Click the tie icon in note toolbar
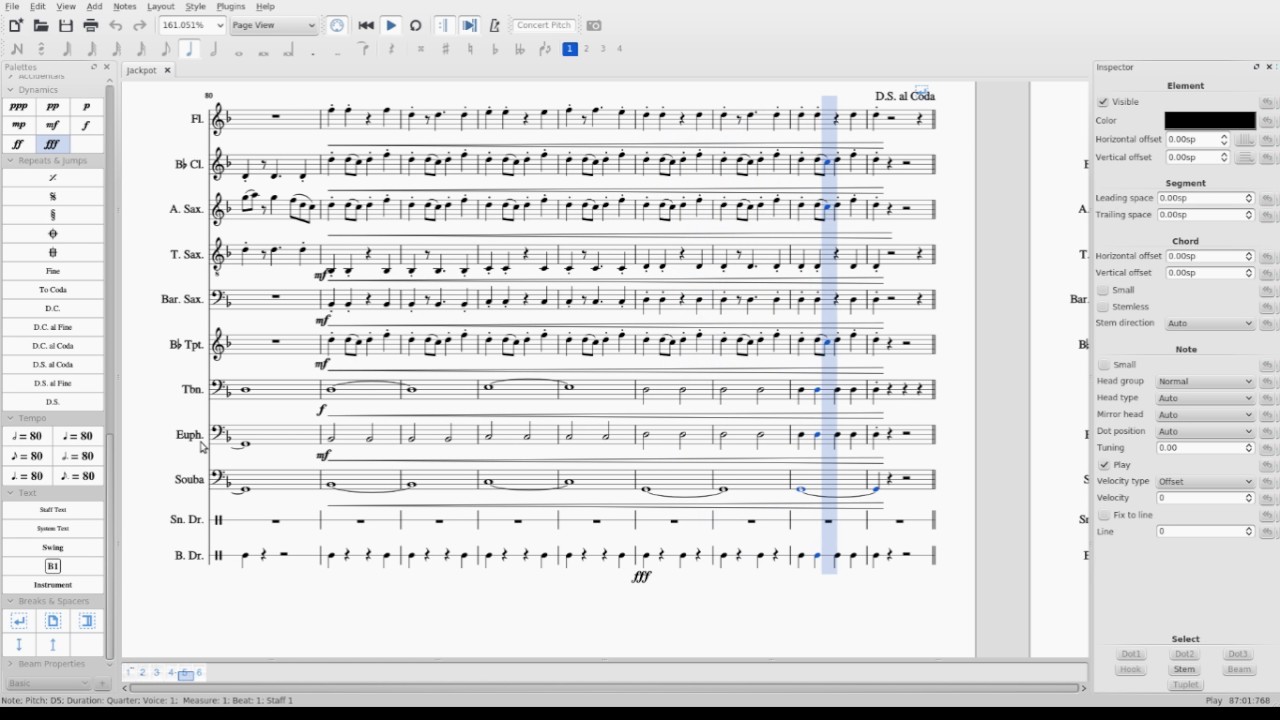 [364, 48]
